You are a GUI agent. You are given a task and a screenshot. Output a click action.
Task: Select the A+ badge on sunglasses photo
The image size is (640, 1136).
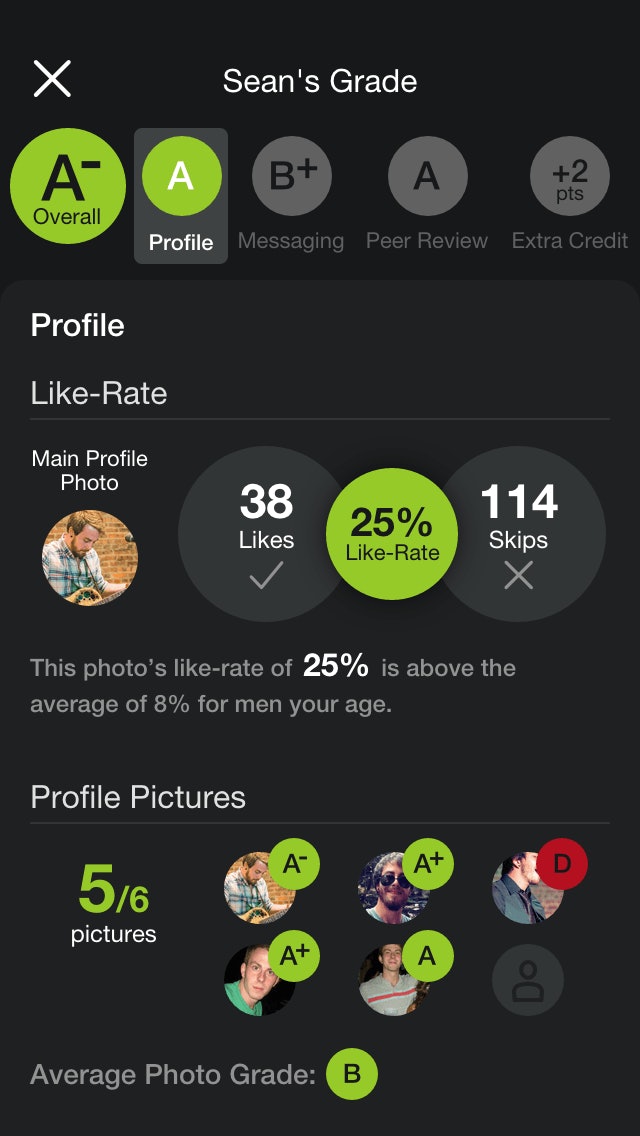pyautogui.click(x=427, y=863)
